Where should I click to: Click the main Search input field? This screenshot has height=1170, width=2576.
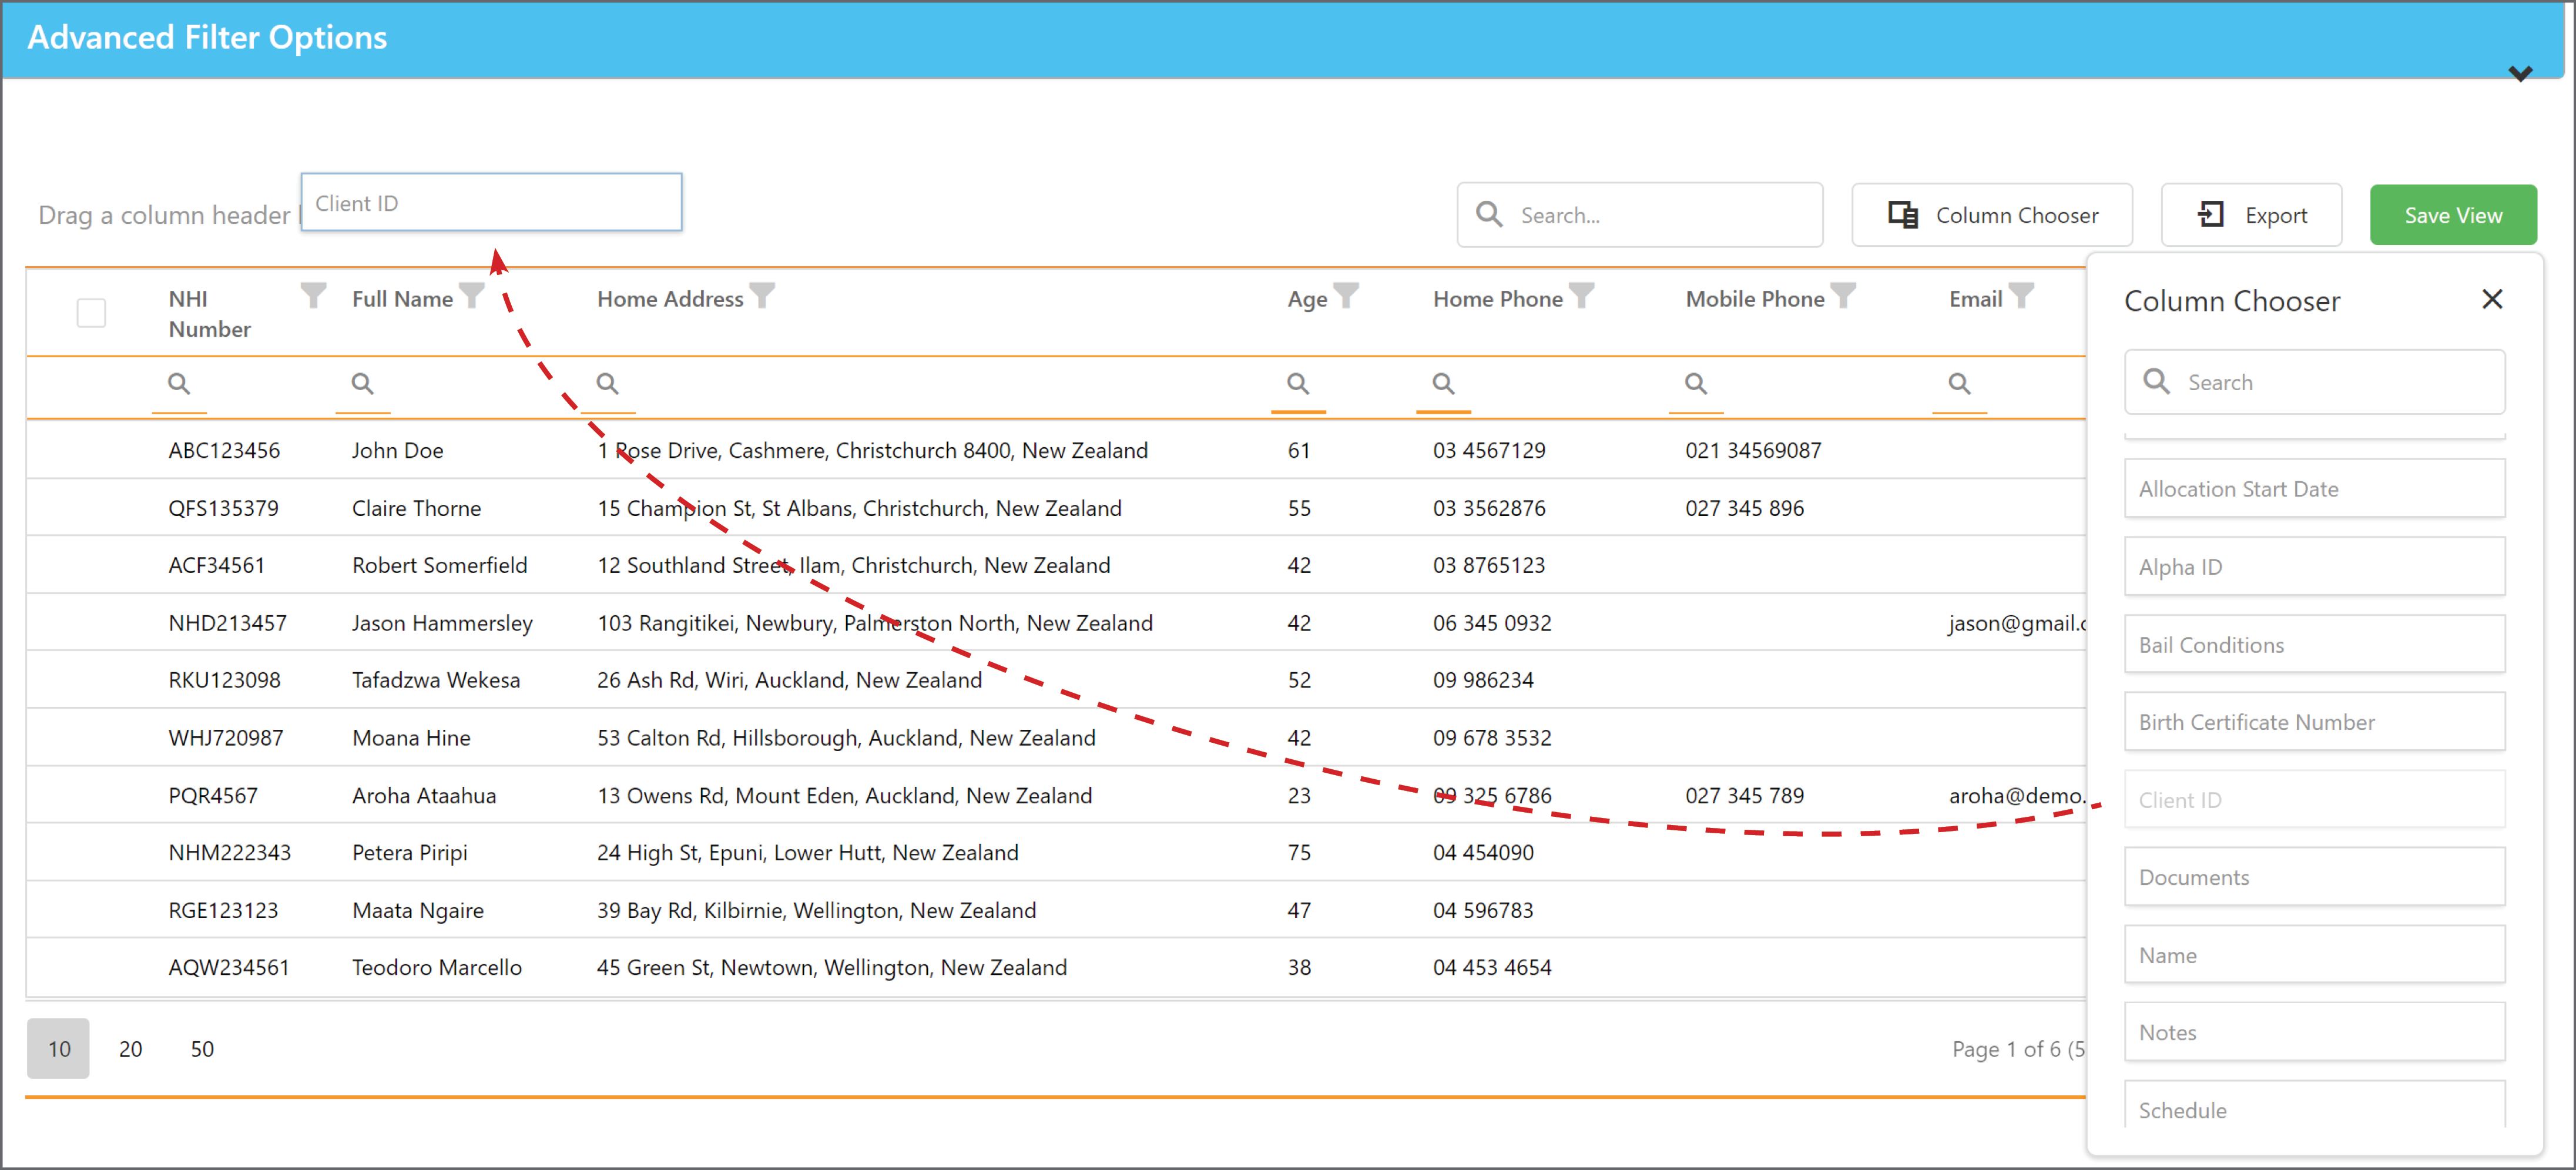click(1639, 215)
